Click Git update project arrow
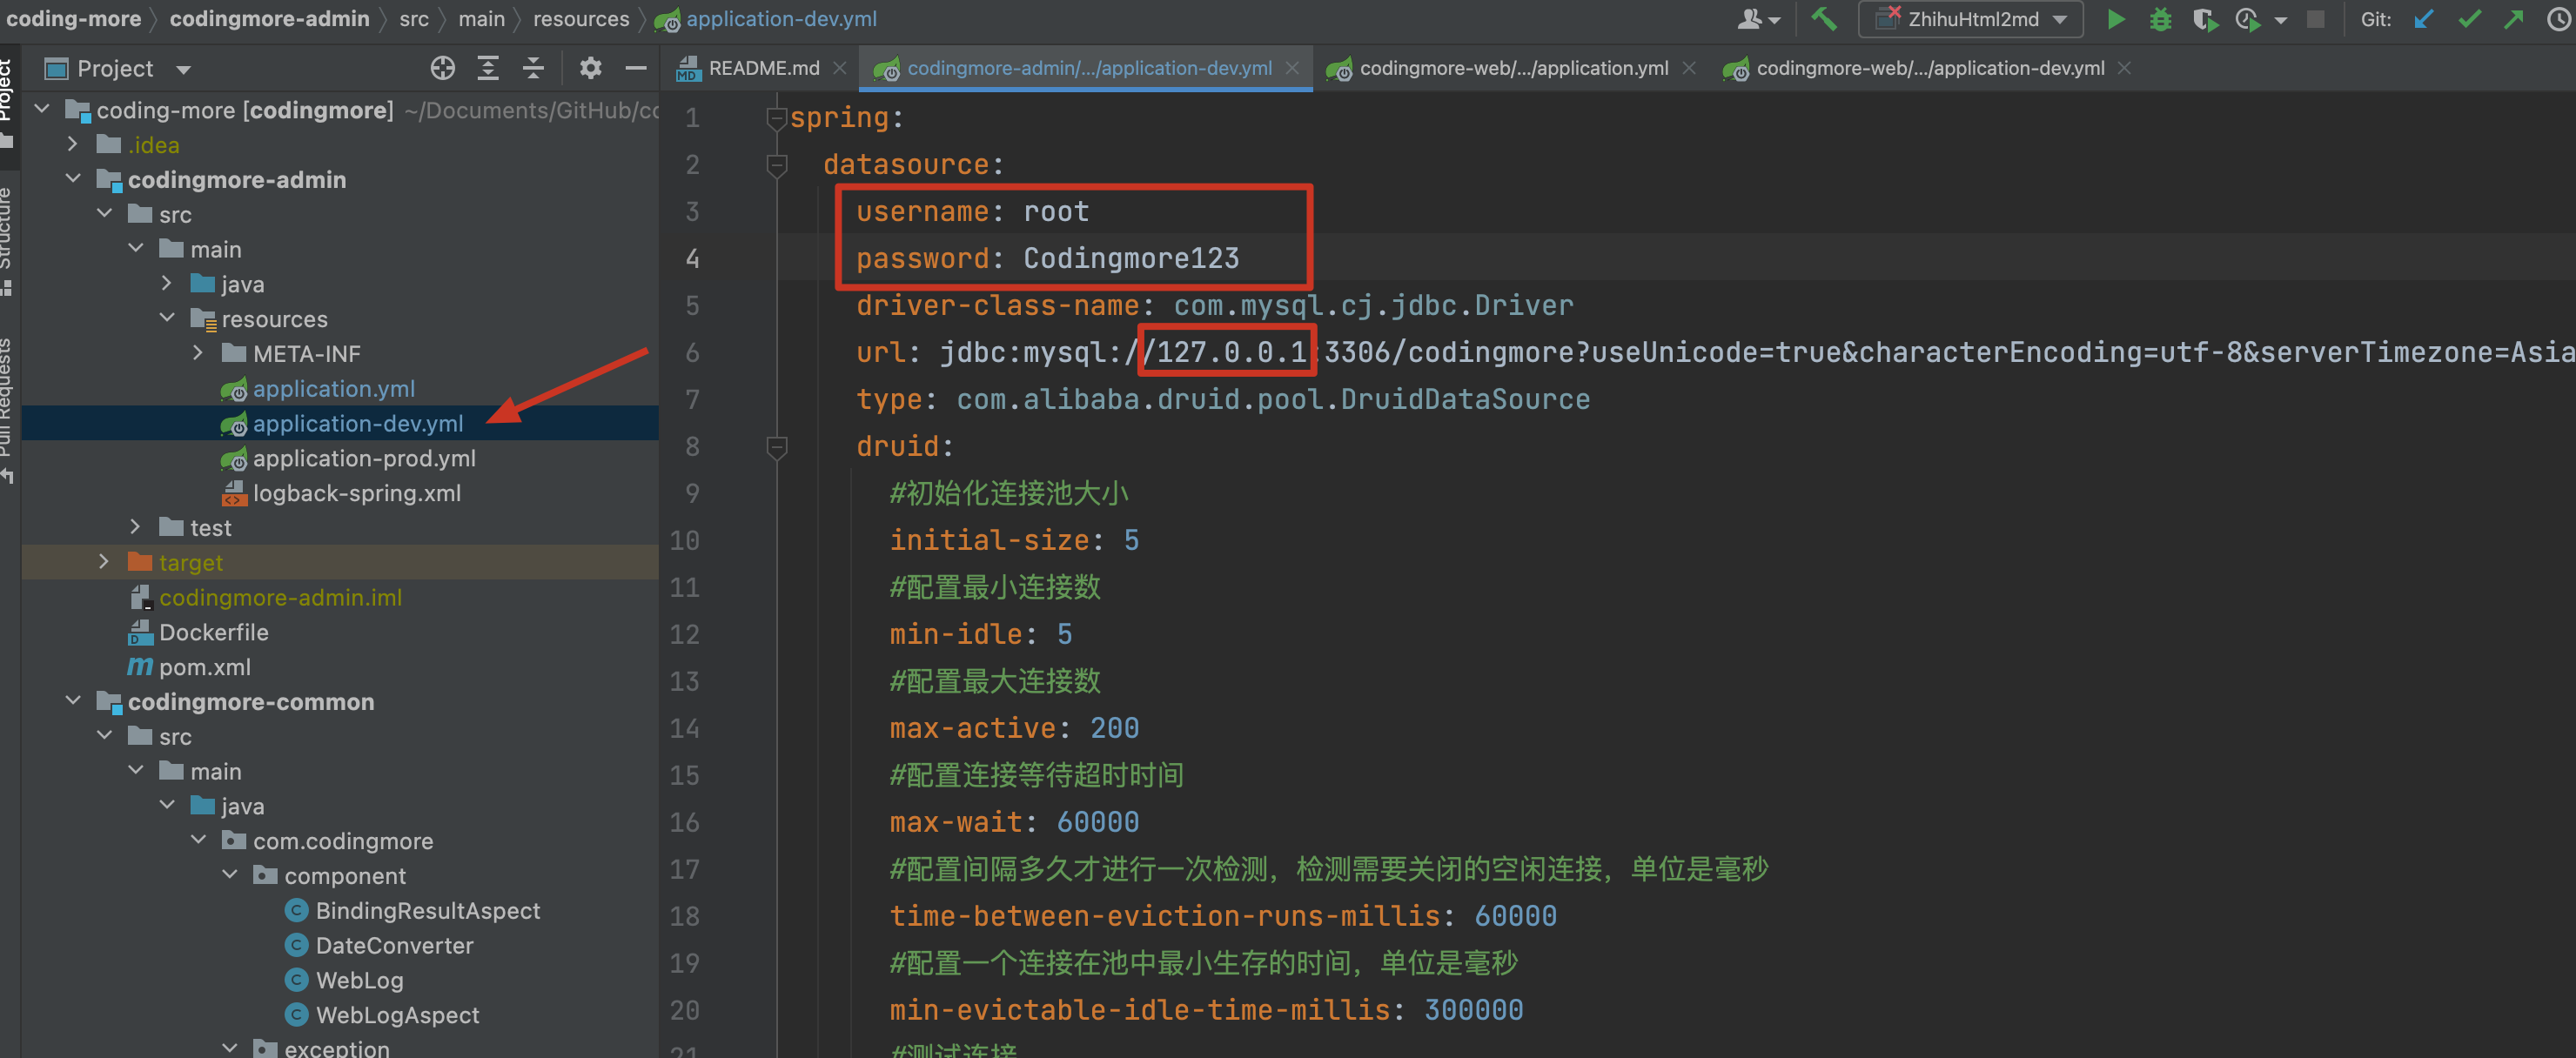This screenshot has height=1058, width=2576. [2423, 19]
